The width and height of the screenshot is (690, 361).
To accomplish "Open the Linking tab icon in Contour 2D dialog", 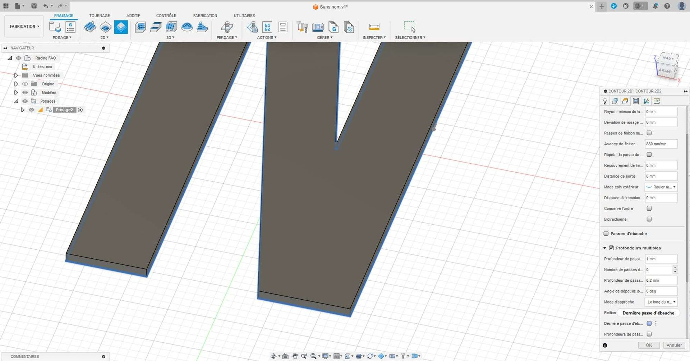I will click(646, 101).
